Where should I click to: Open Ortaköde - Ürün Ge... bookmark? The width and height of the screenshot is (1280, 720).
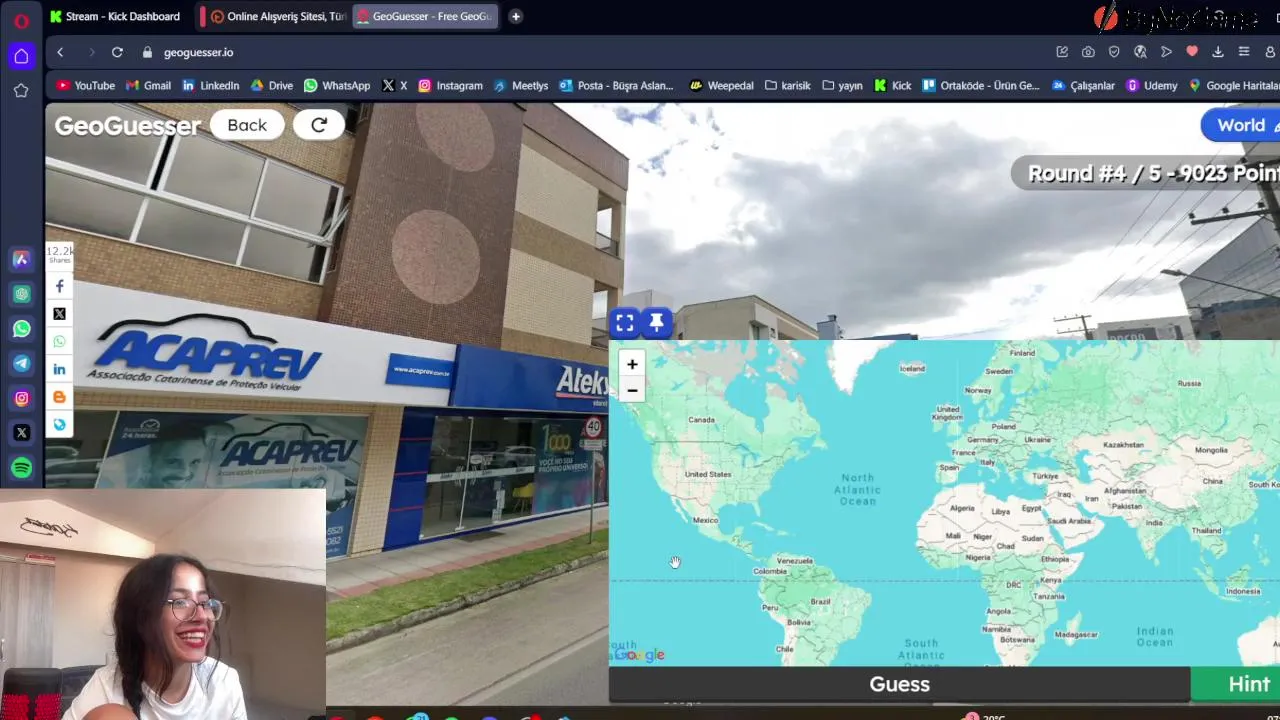coord(981,86)
